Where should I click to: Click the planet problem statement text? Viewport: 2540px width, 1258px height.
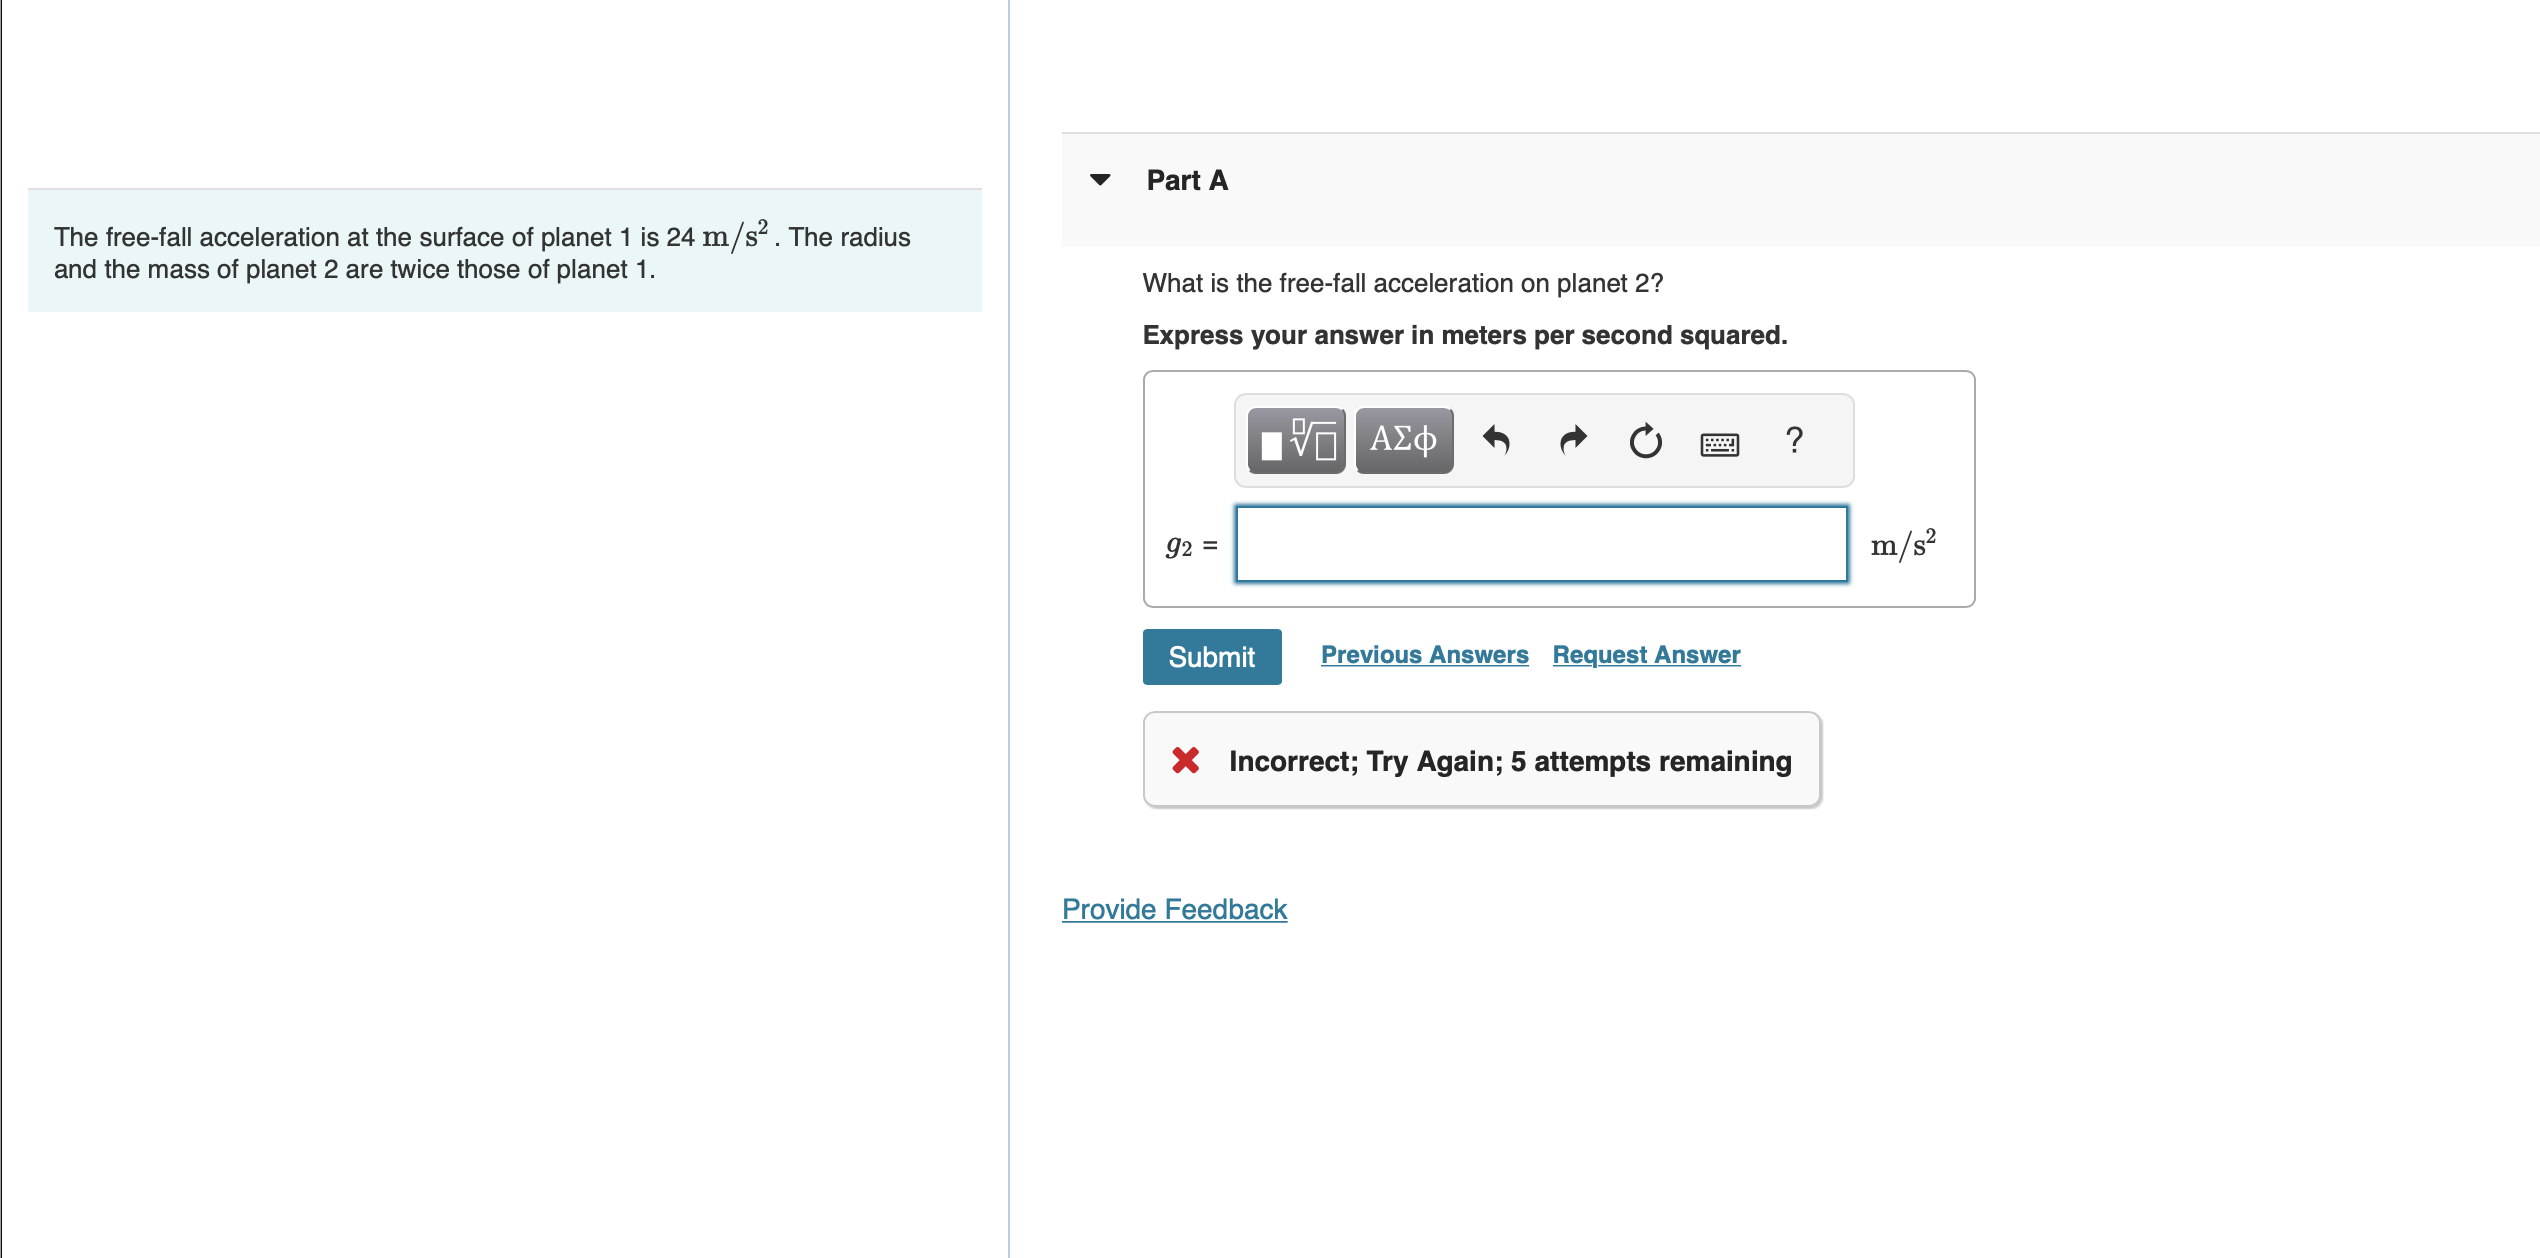(482, 252)
